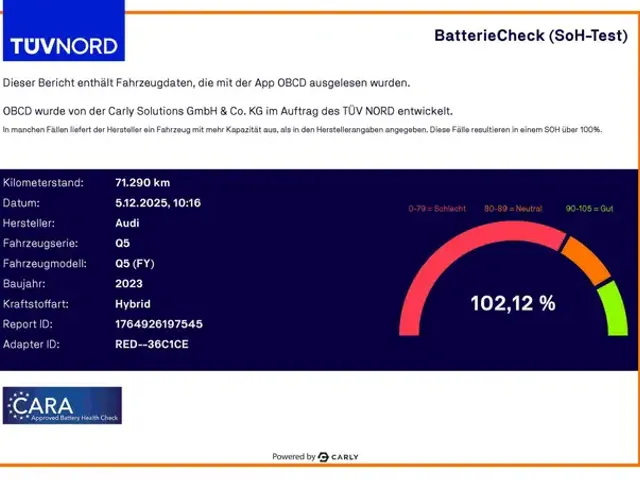Viewport: 640px width, 480px height.
Task: Click the Report ID number 1764926197545
Action: click(x=159, y=324)
